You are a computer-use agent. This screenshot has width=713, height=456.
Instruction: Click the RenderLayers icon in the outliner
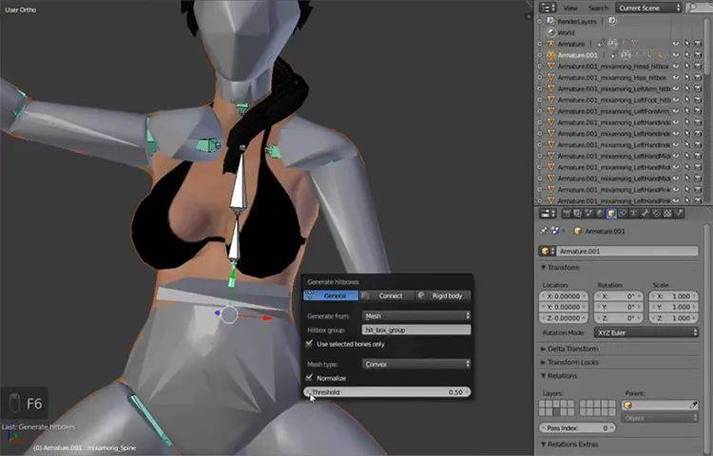point(550,21)
